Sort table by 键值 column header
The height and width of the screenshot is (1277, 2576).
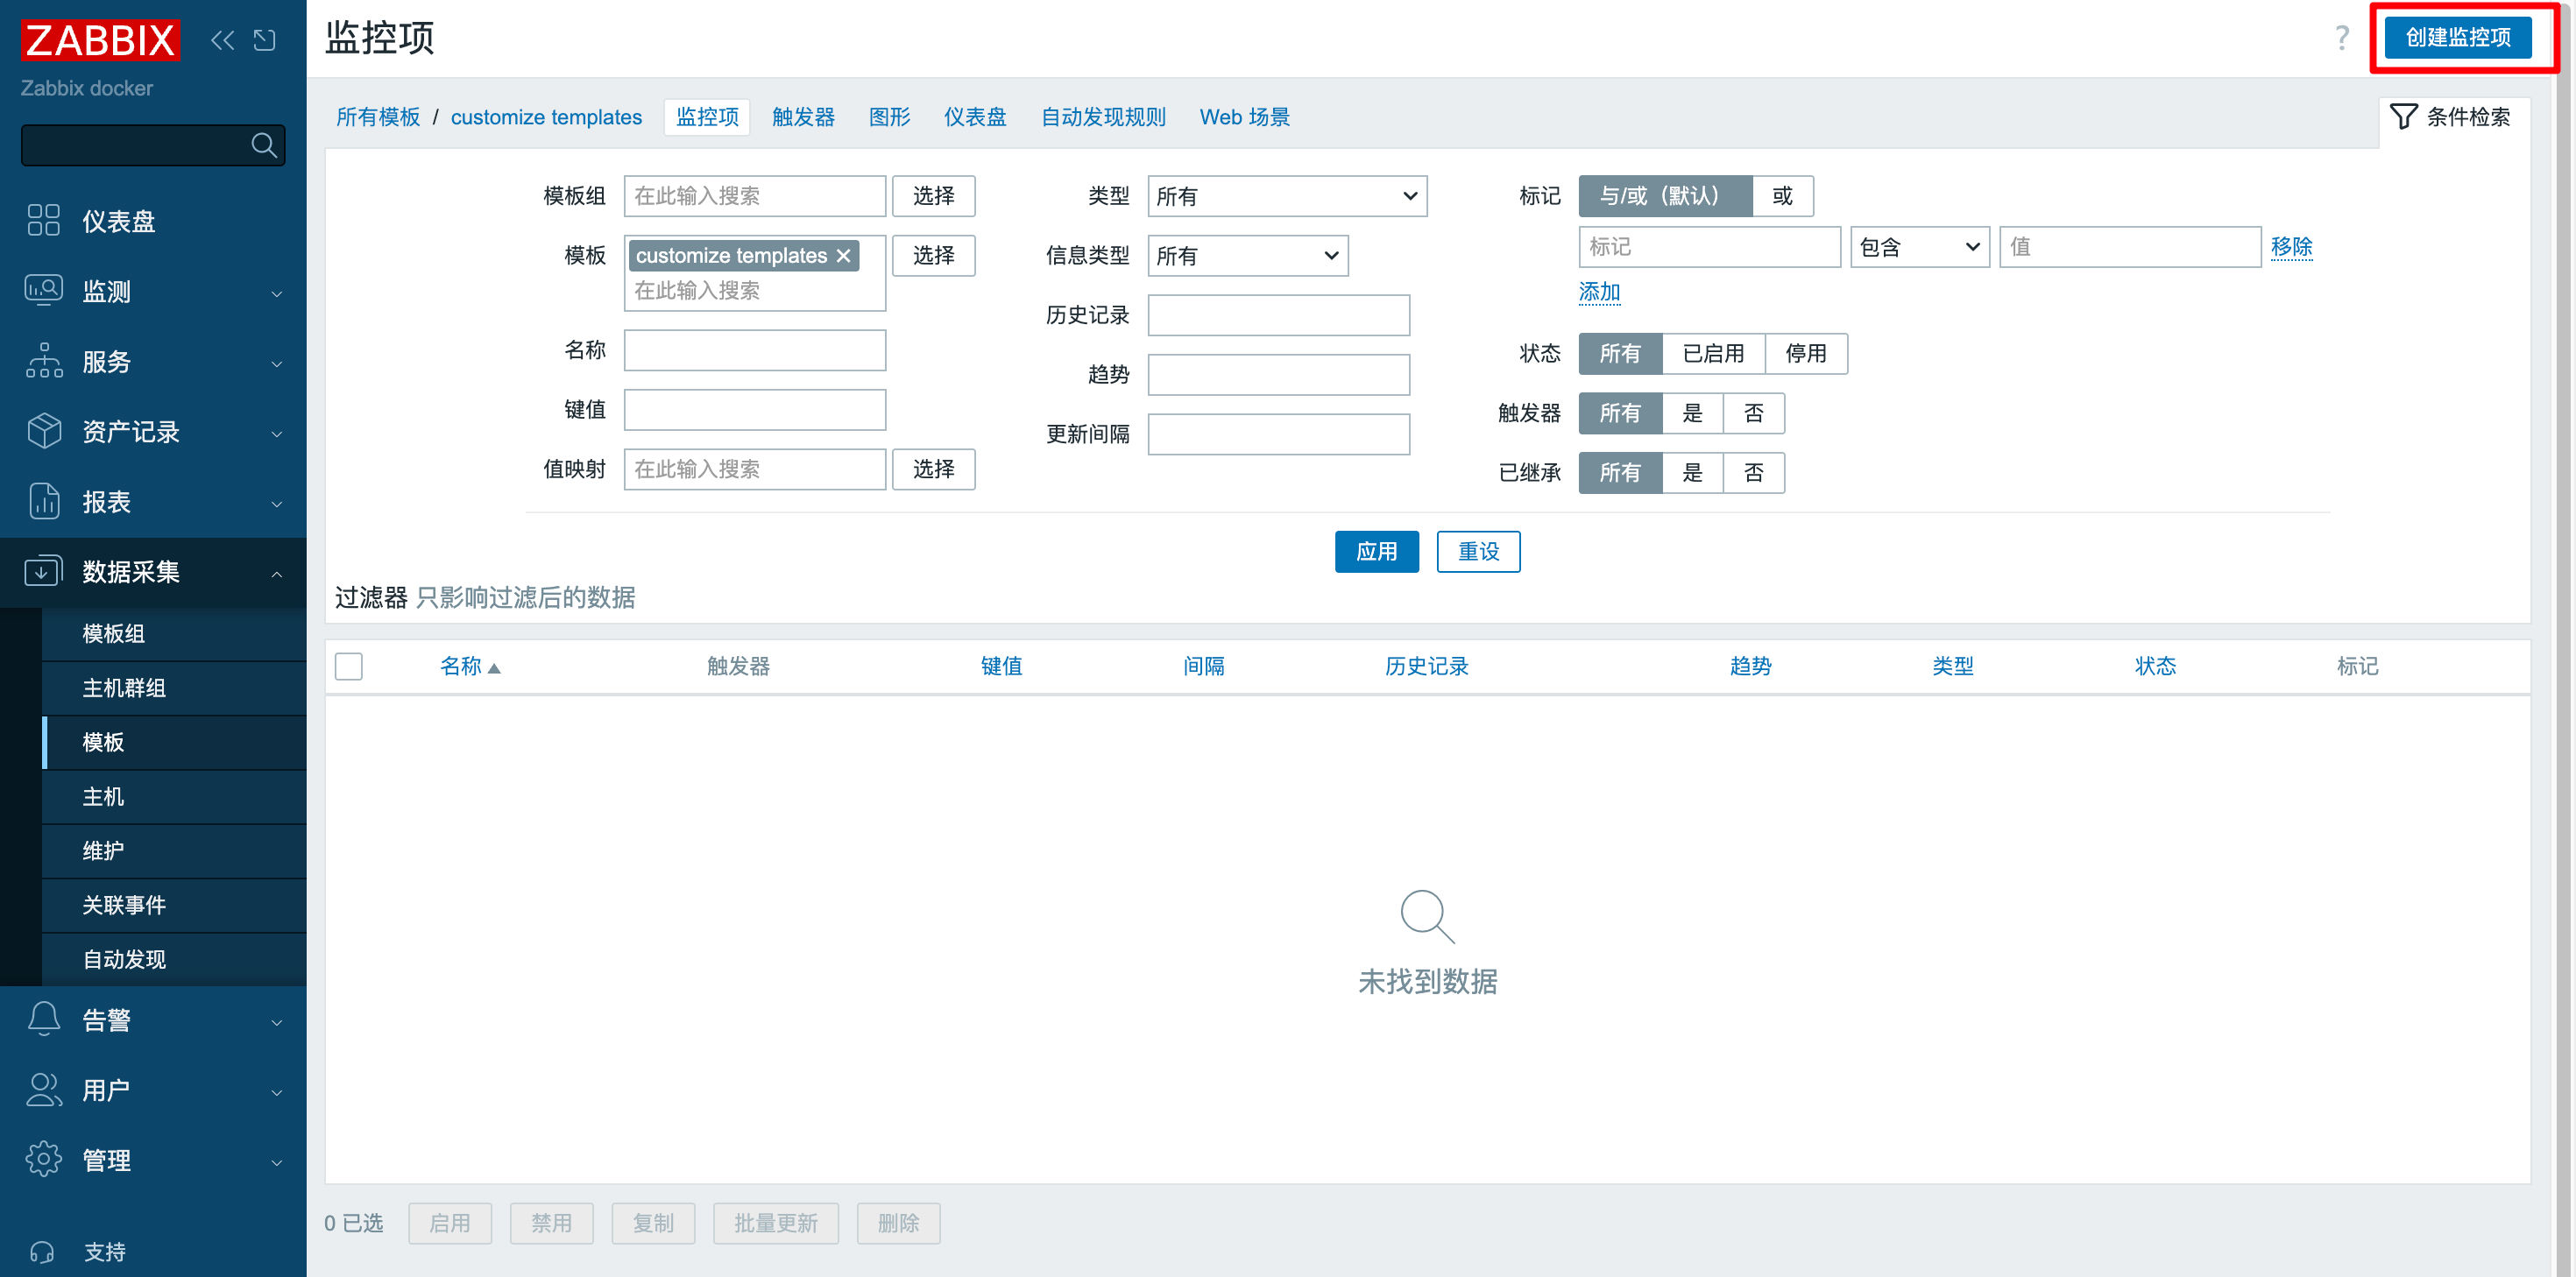pos(1001,667)
